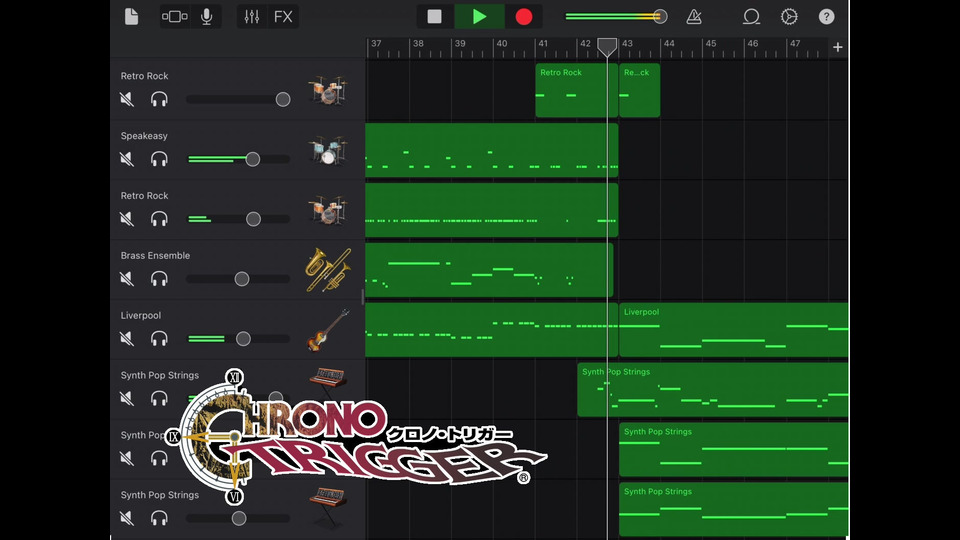
Task: Select the Brass Ensemble track name
Action: 156,255
